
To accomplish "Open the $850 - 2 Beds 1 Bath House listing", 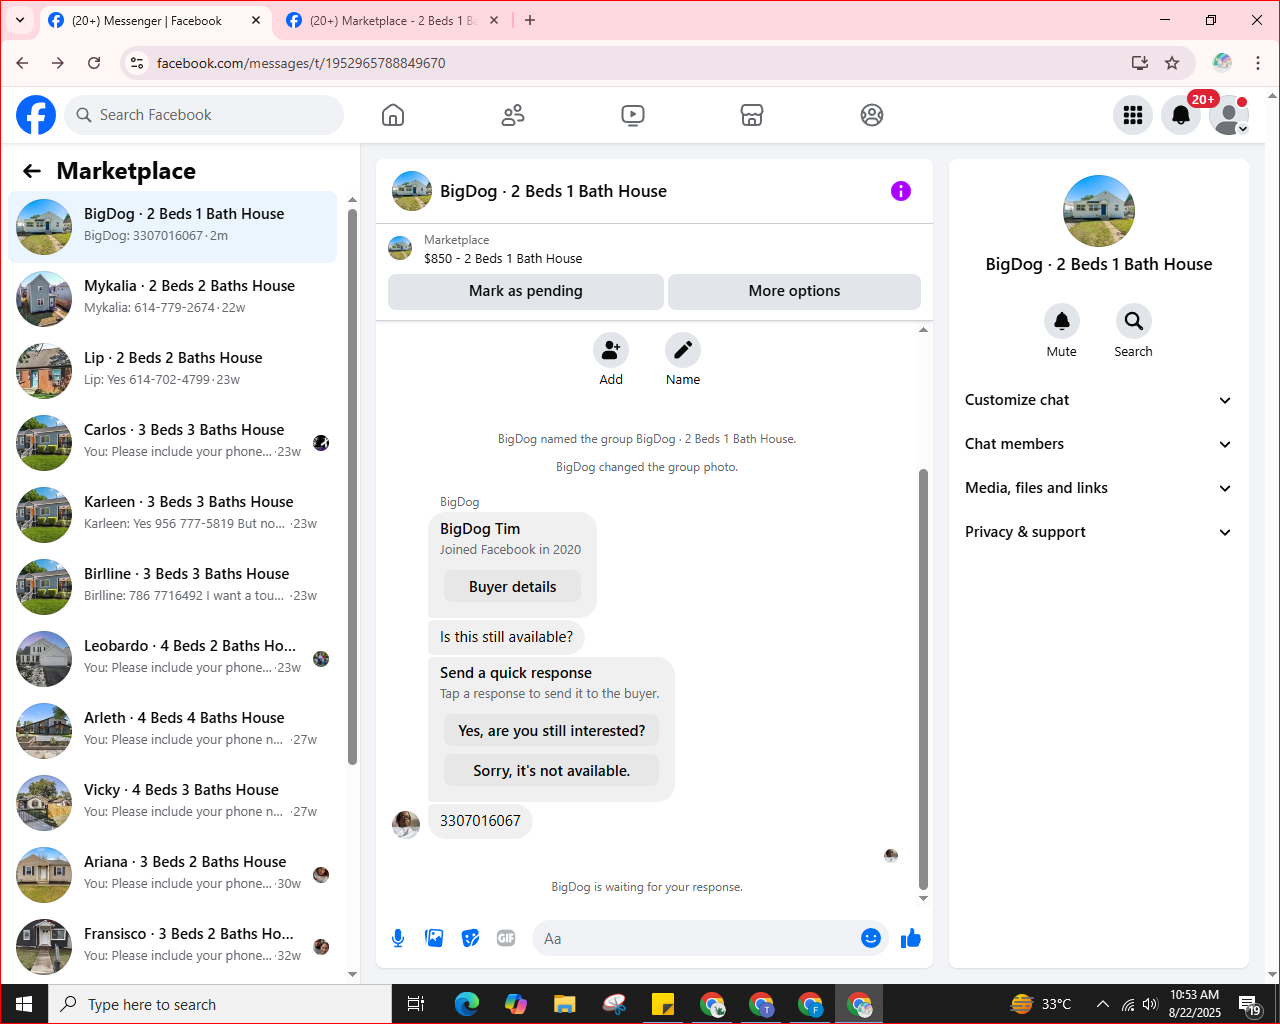I will [503, 258].
